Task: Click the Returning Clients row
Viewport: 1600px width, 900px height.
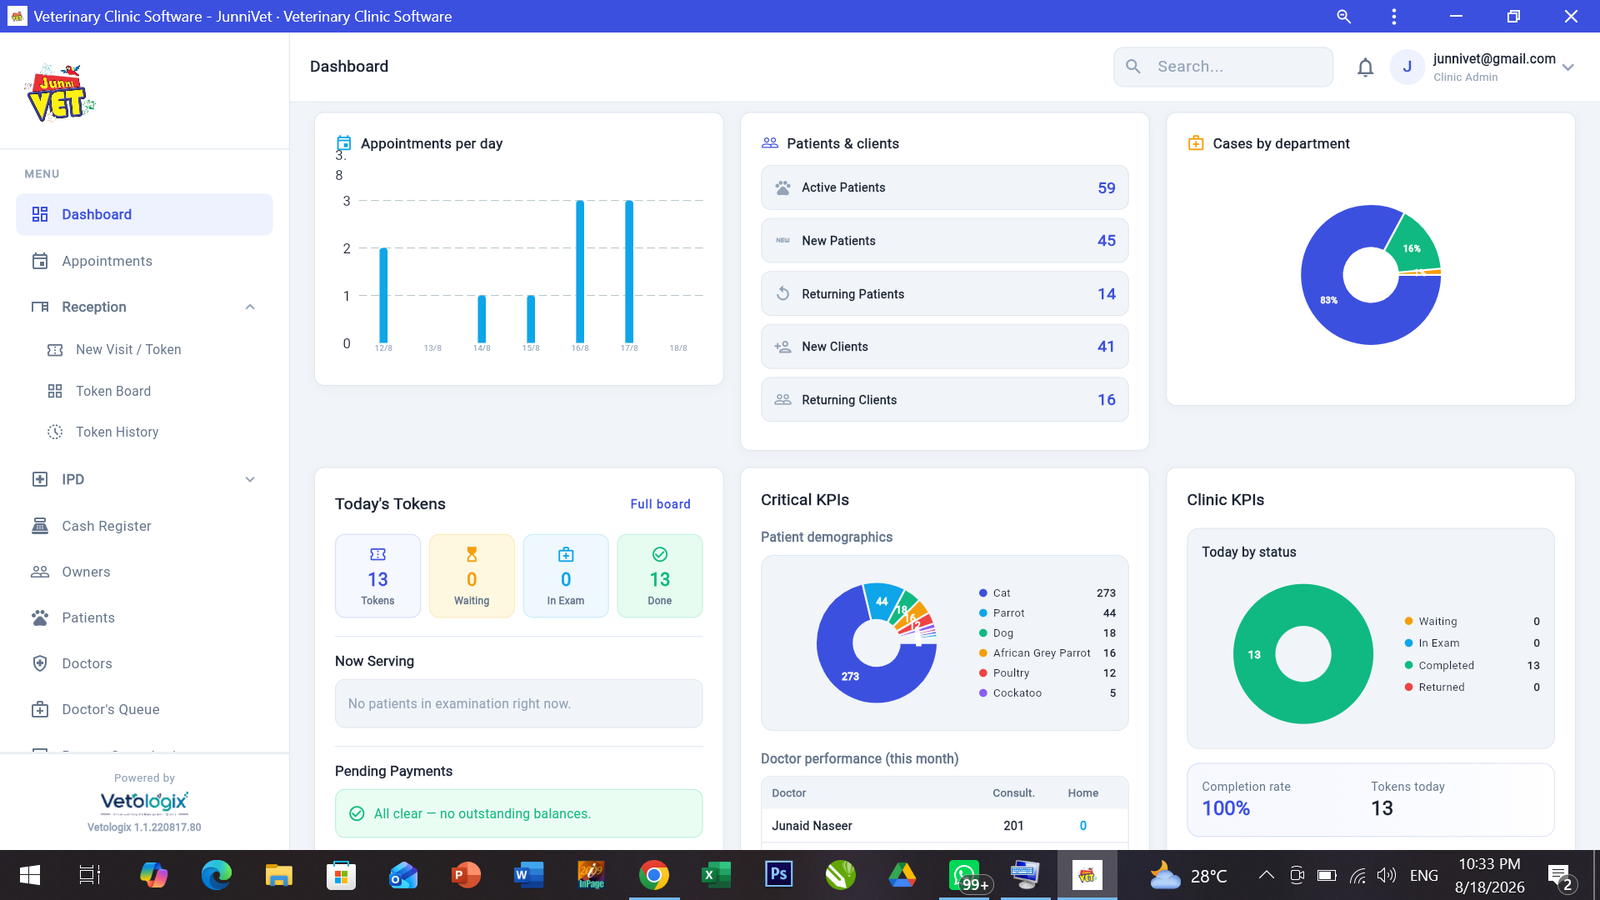Action: pos(945,399)
